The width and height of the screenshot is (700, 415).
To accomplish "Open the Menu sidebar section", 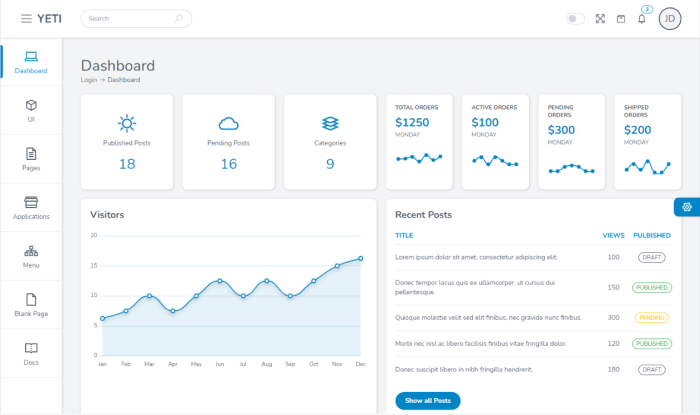I will coord(31,257).
